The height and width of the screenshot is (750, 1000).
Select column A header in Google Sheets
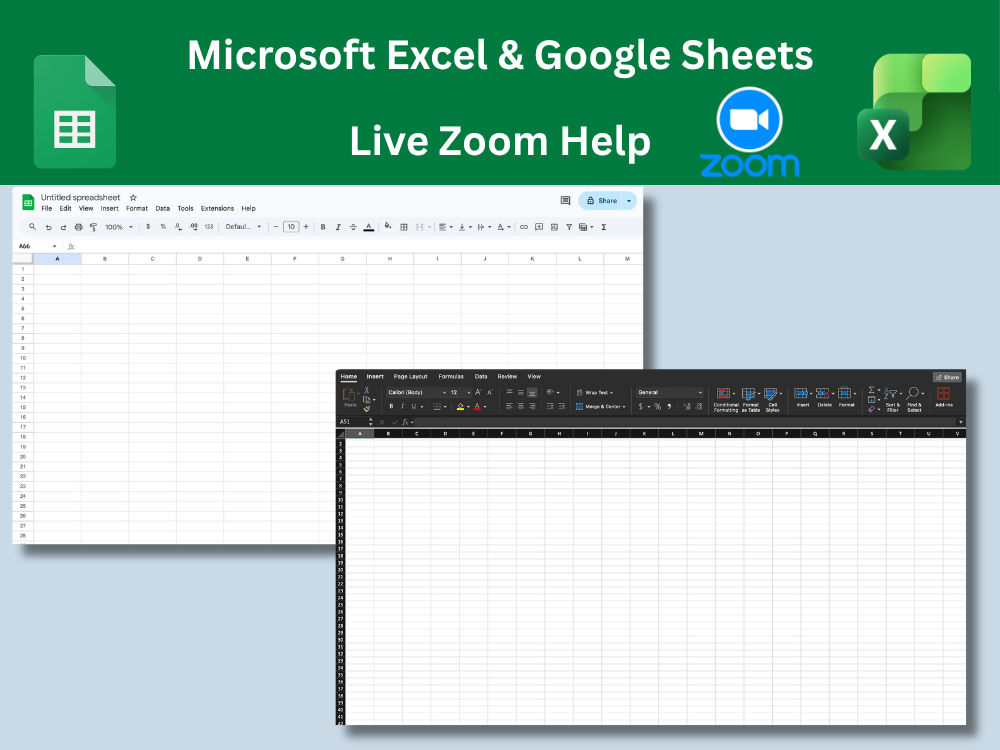pos(57,259)
